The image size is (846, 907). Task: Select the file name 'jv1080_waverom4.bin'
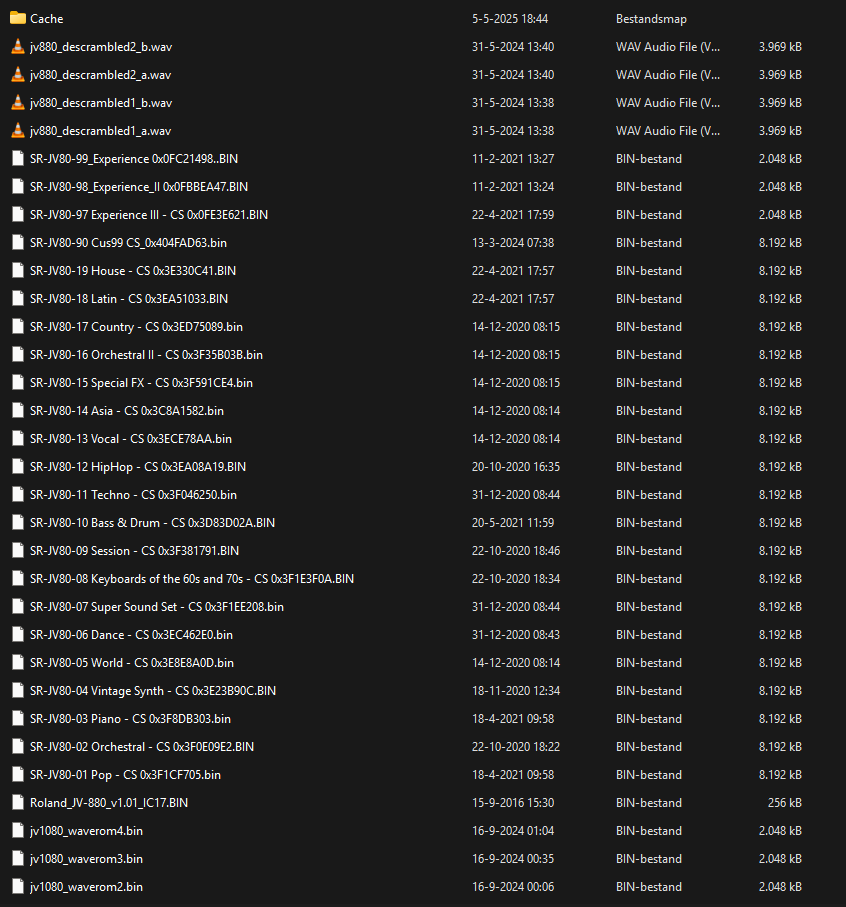tap(86, 831)
